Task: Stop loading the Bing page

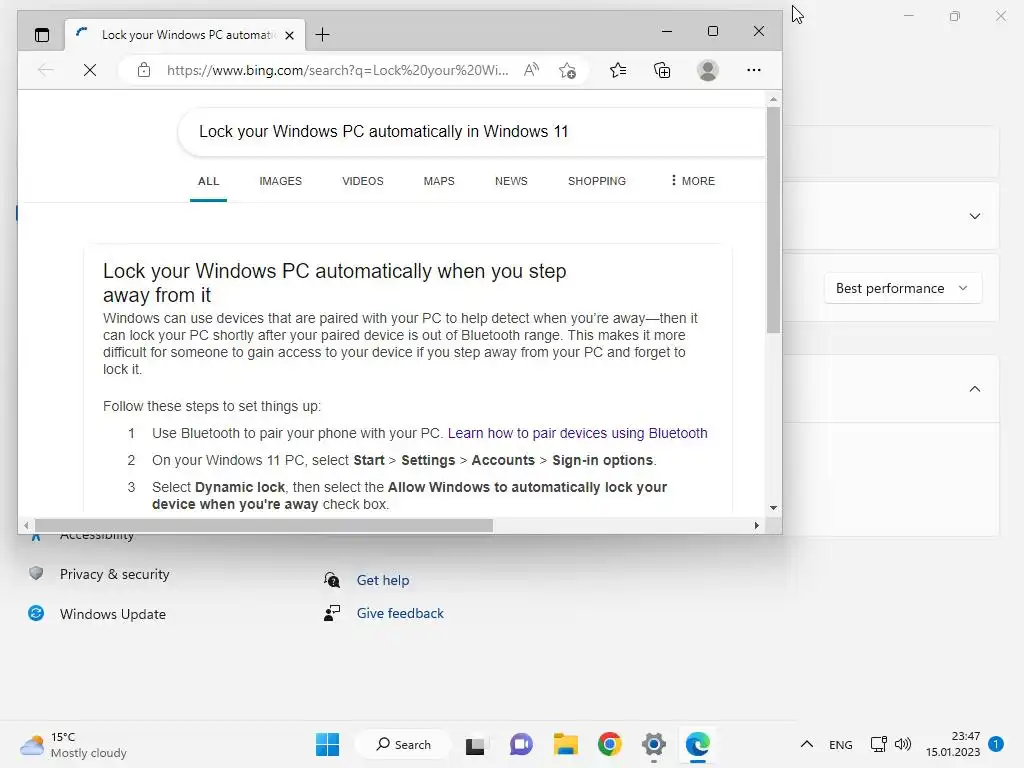Action: [90, 70]
